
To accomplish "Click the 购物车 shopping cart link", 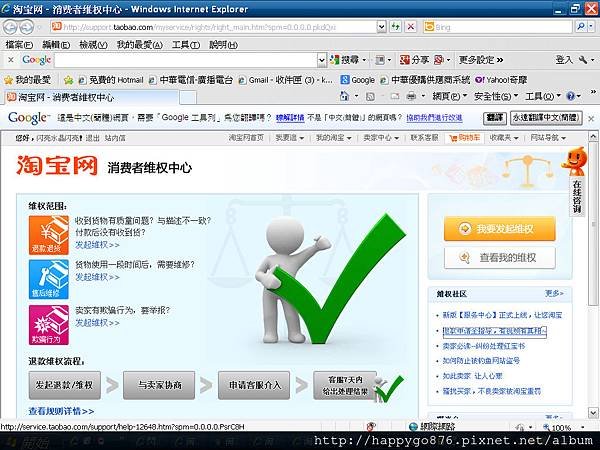I will (465, 138).
